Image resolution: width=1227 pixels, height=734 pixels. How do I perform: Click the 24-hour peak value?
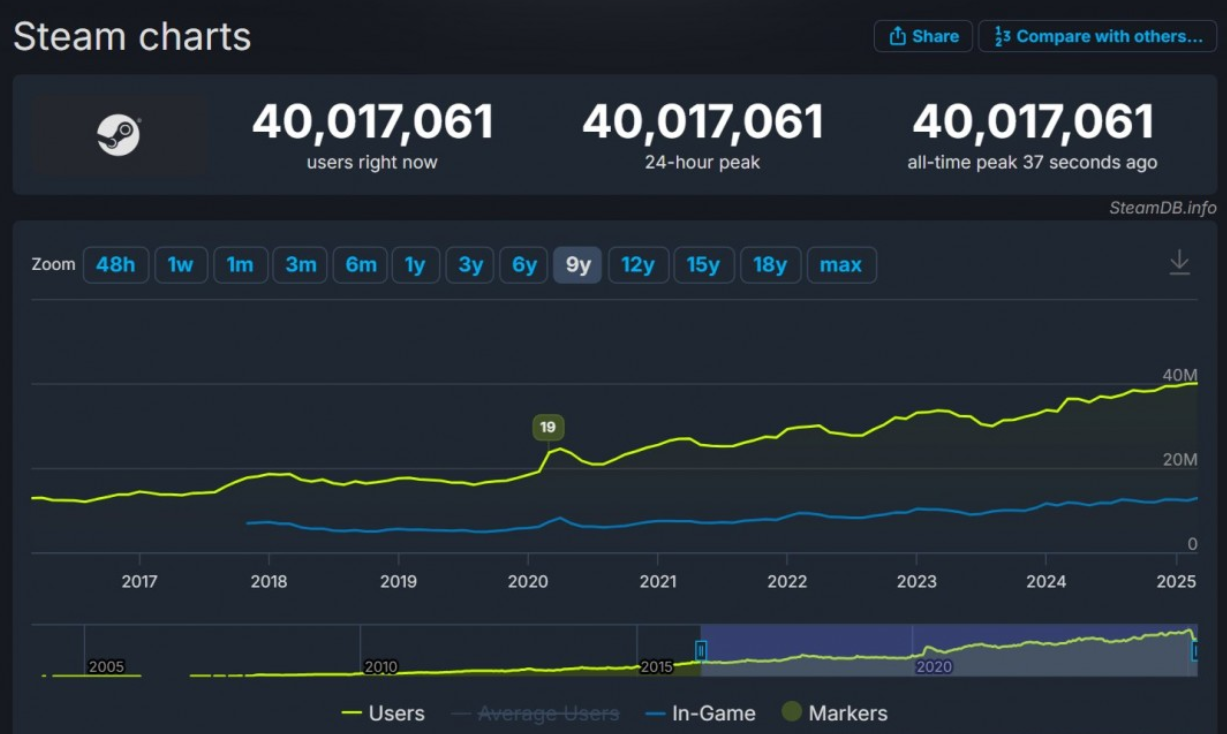703,122
